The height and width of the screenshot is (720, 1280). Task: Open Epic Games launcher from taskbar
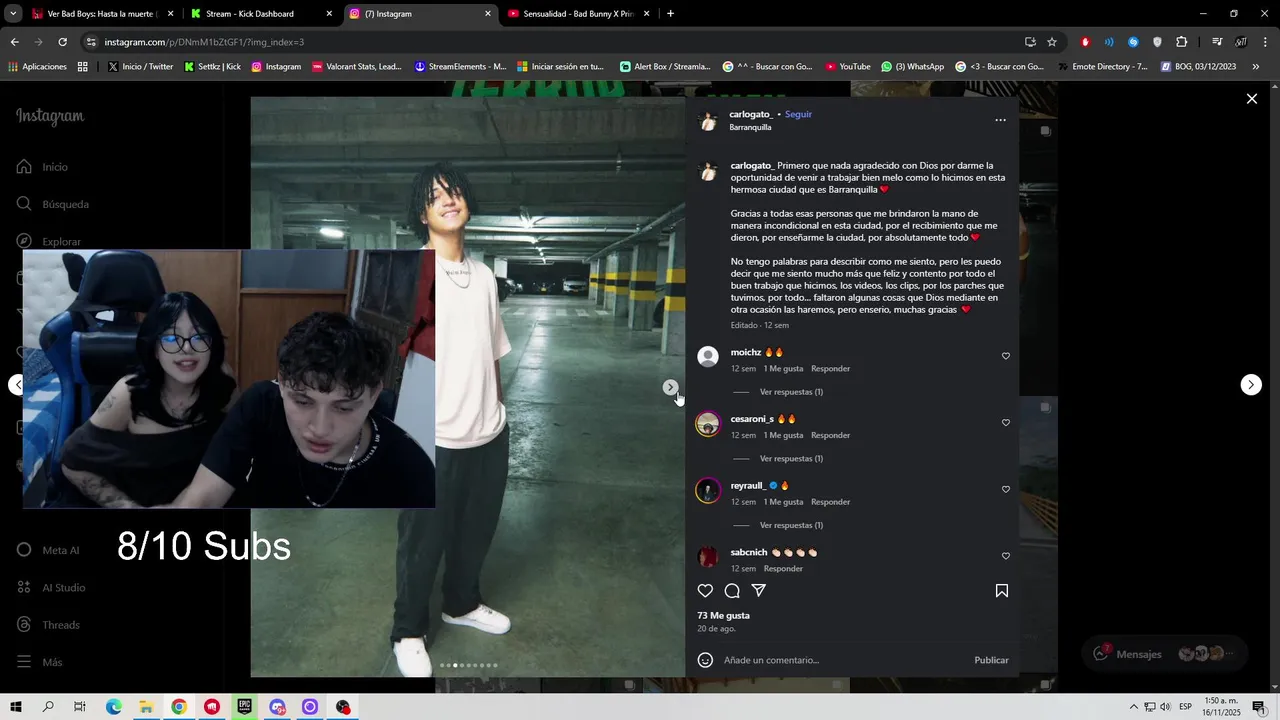[x=244, y=707]
